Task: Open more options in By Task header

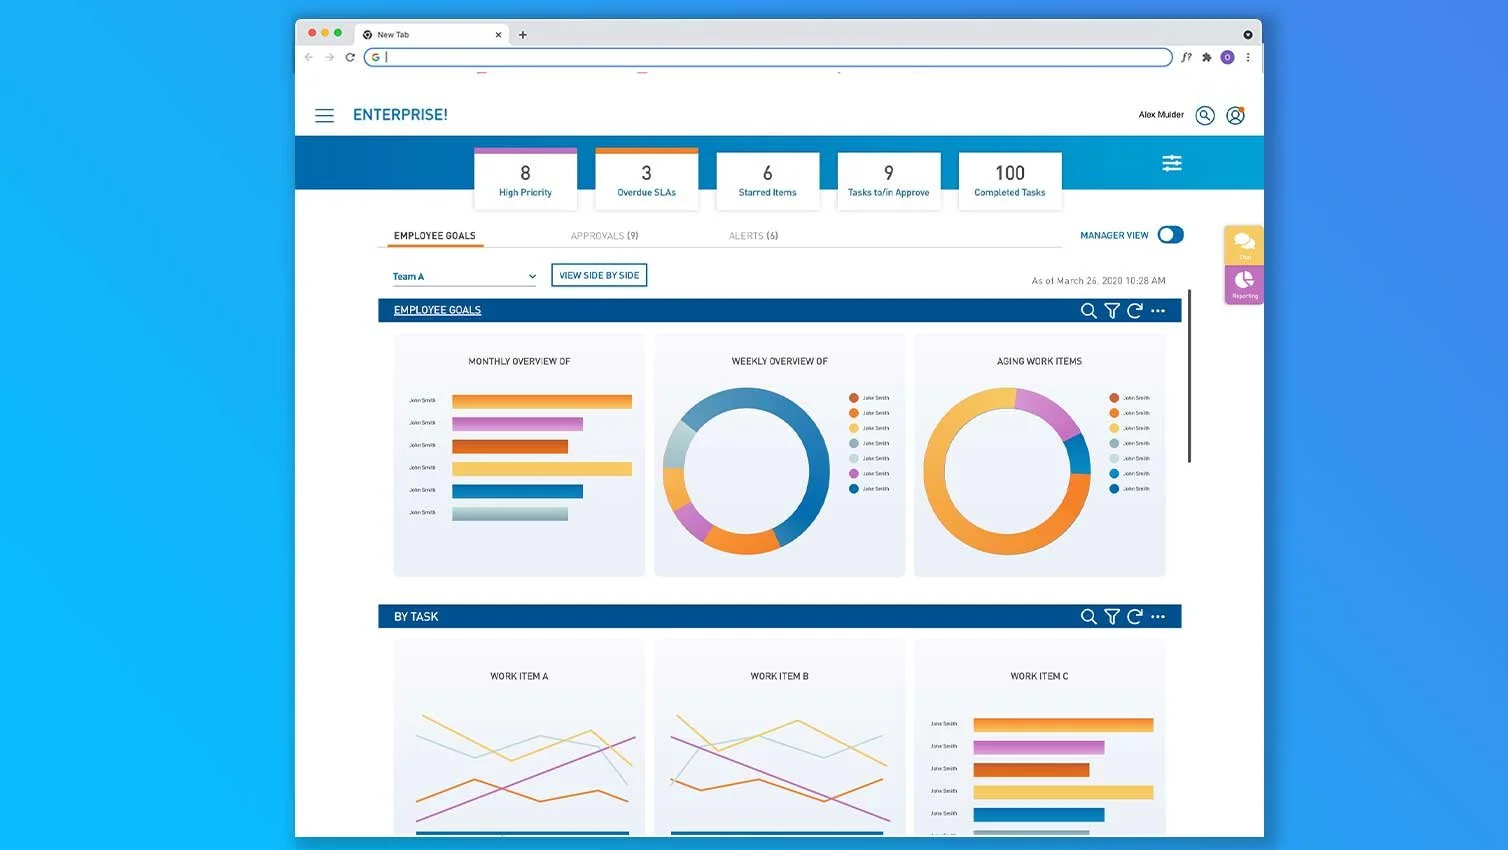Action: click(x=1158, y=617)
